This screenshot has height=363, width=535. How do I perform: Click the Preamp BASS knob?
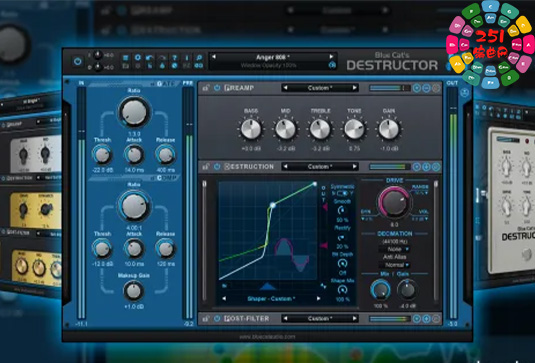click(x=251, y=129)
